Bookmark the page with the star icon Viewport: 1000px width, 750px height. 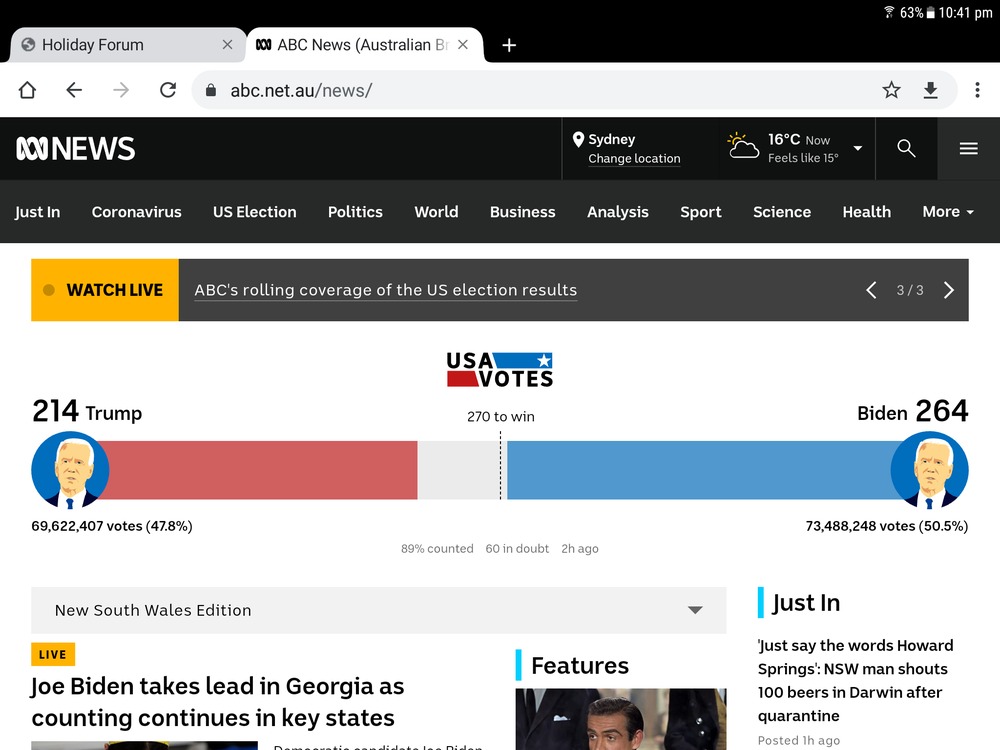[x=891, y=90]
